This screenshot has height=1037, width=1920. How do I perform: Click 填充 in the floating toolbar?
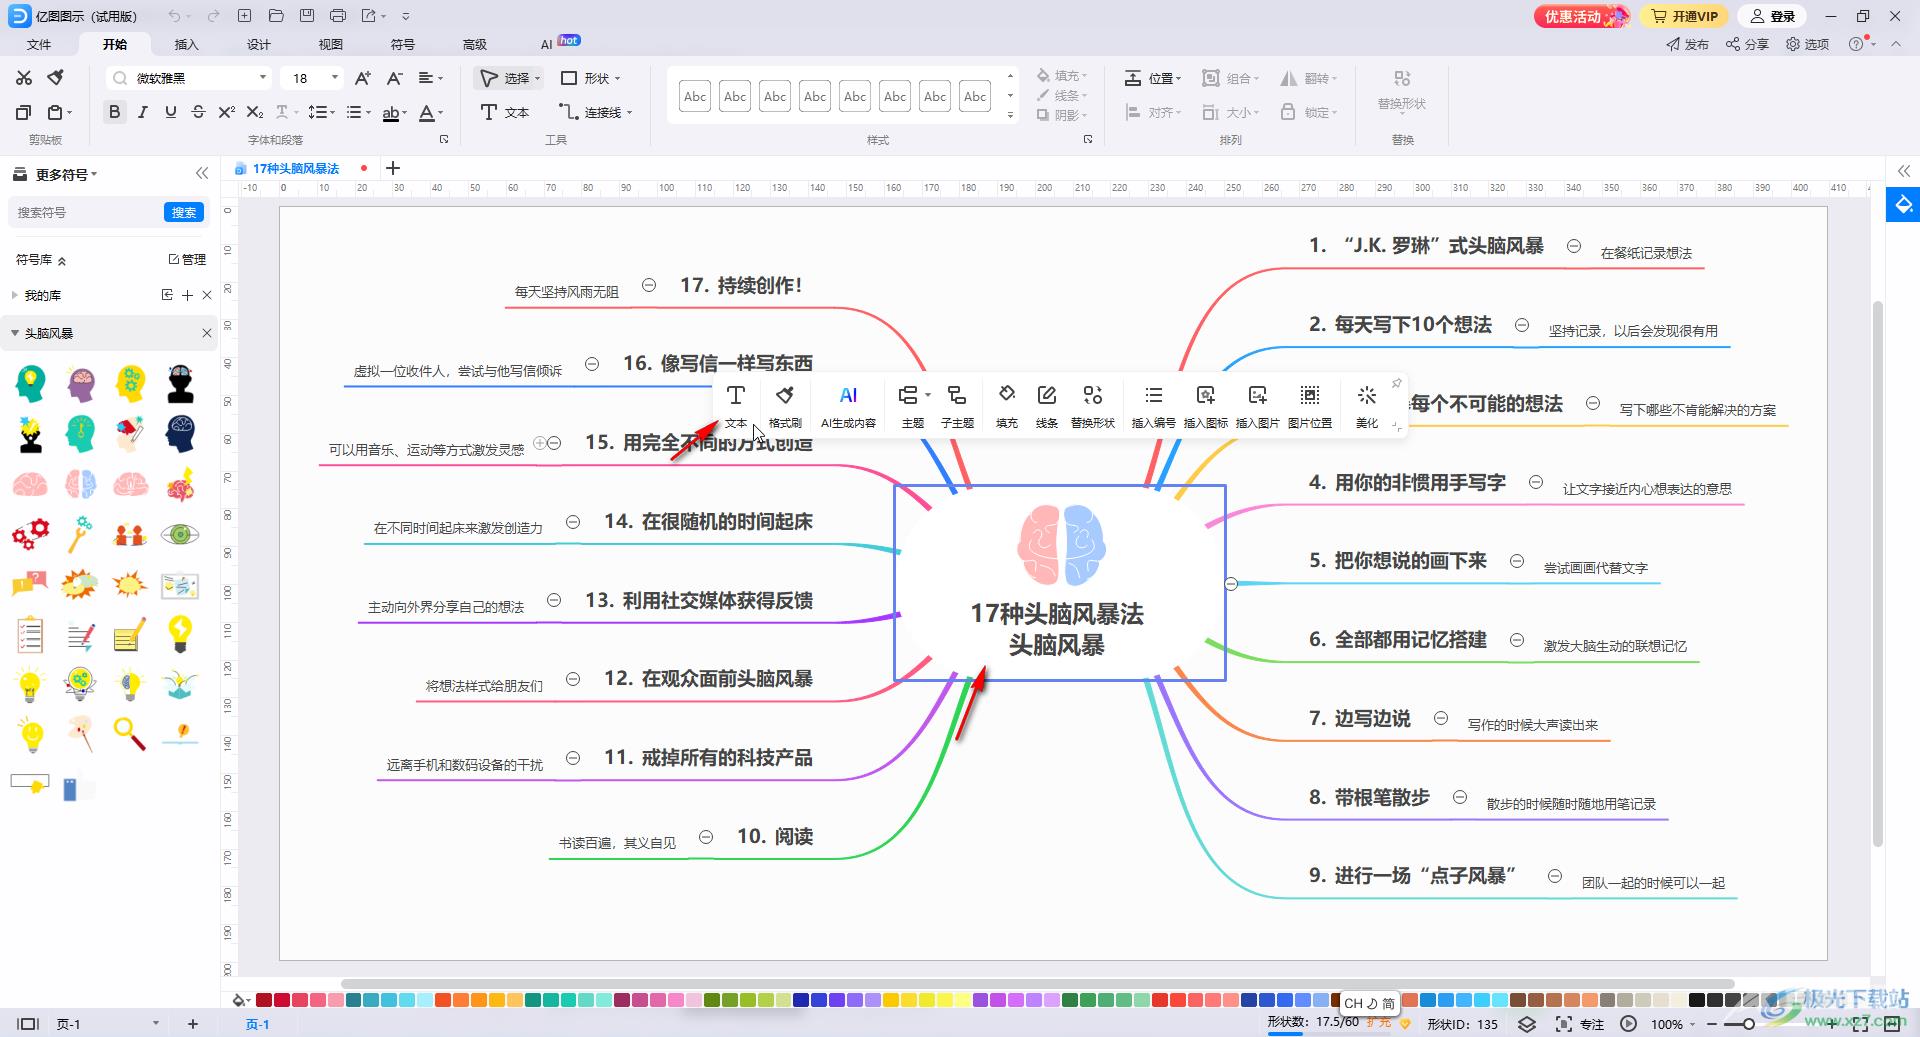click(1007, 406)
